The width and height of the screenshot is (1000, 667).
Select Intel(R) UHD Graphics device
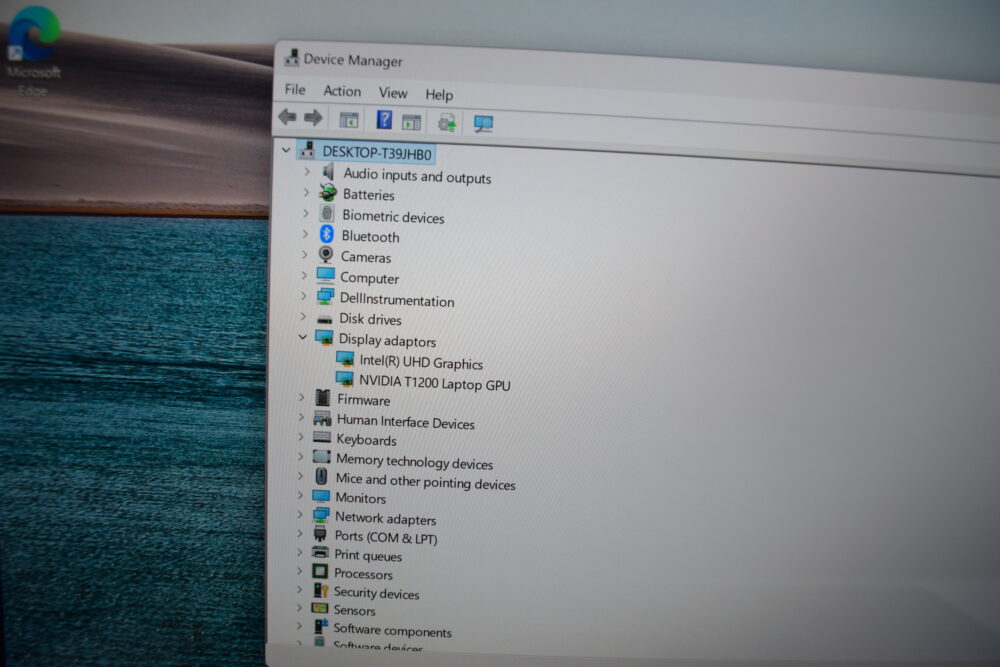421,362
